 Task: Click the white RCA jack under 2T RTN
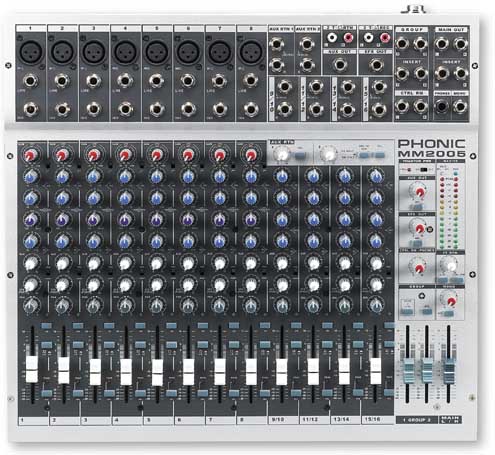point(332,37)
